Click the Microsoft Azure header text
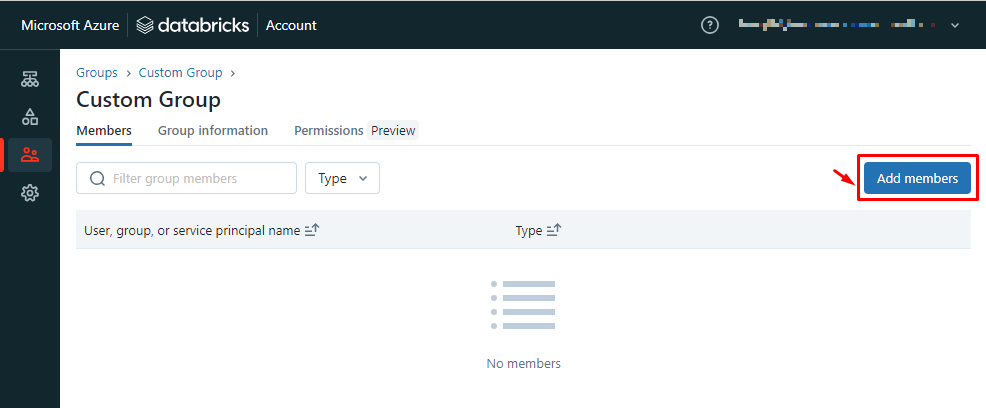986x408 pixels. [69, 25]
